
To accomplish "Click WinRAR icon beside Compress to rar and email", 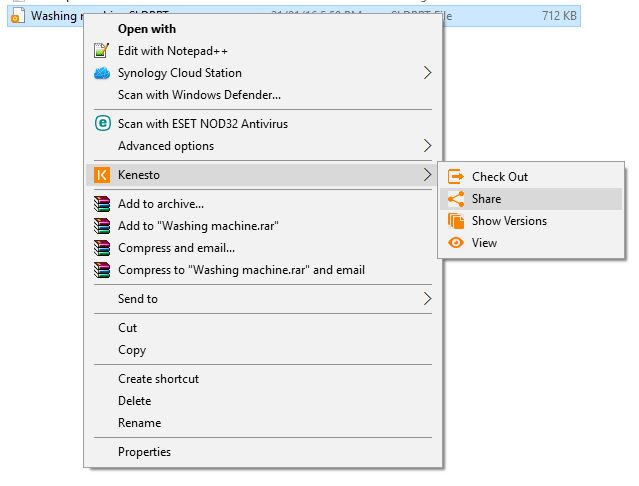I will (x=102, y=270).
